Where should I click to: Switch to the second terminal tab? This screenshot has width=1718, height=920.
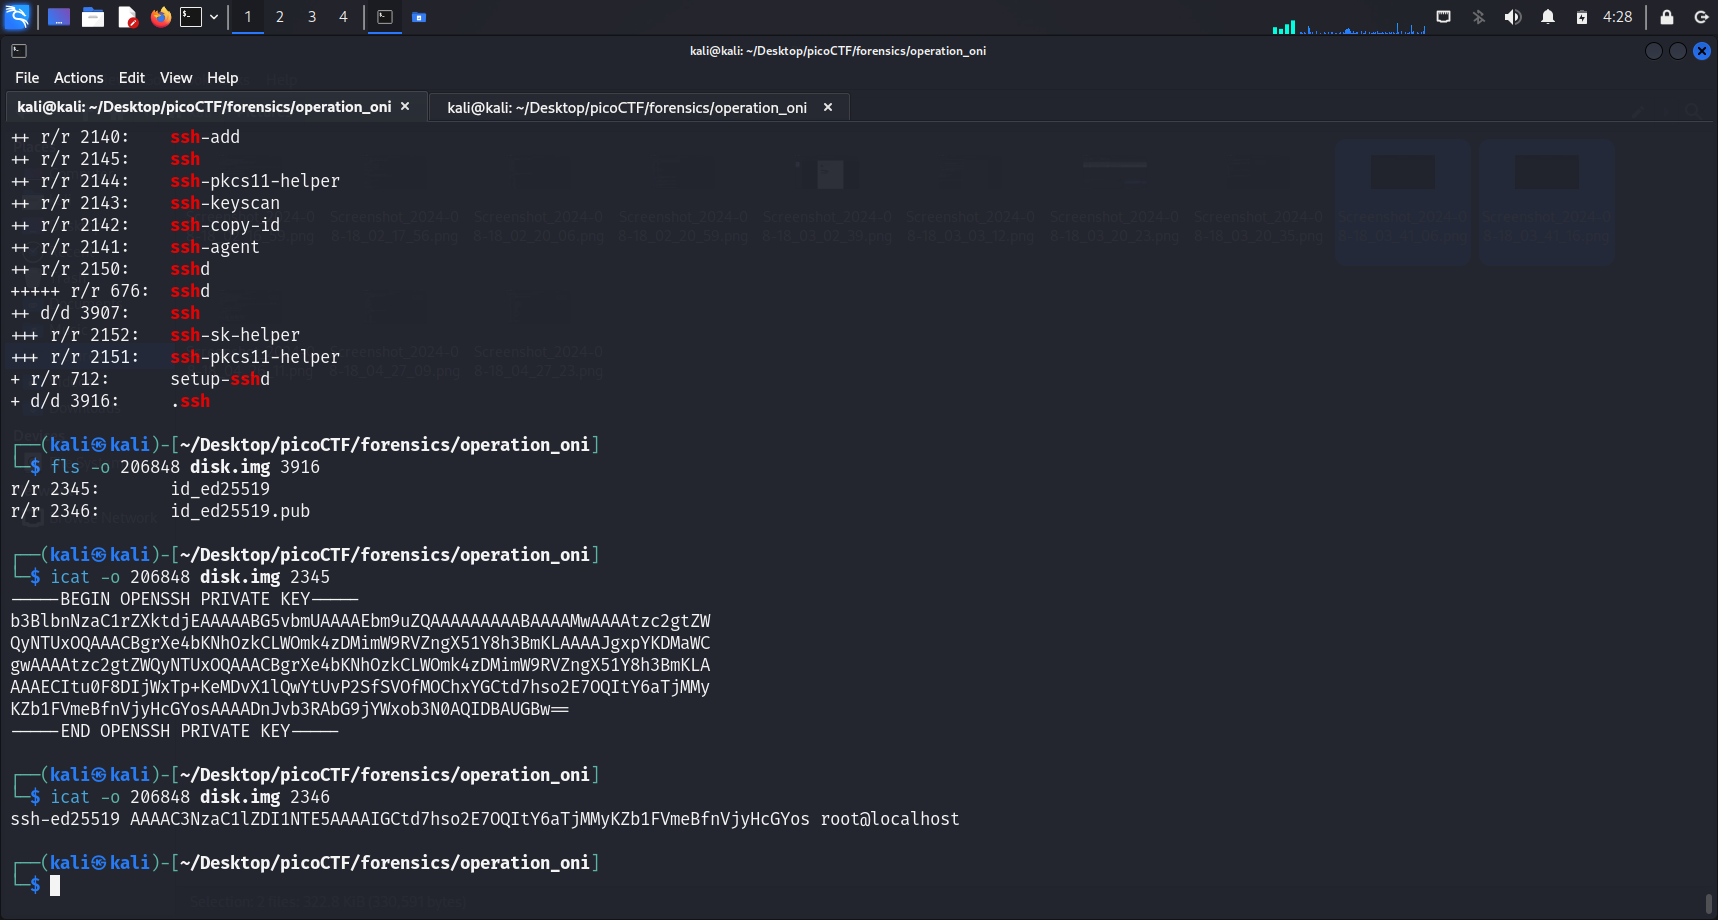point(626,108)
